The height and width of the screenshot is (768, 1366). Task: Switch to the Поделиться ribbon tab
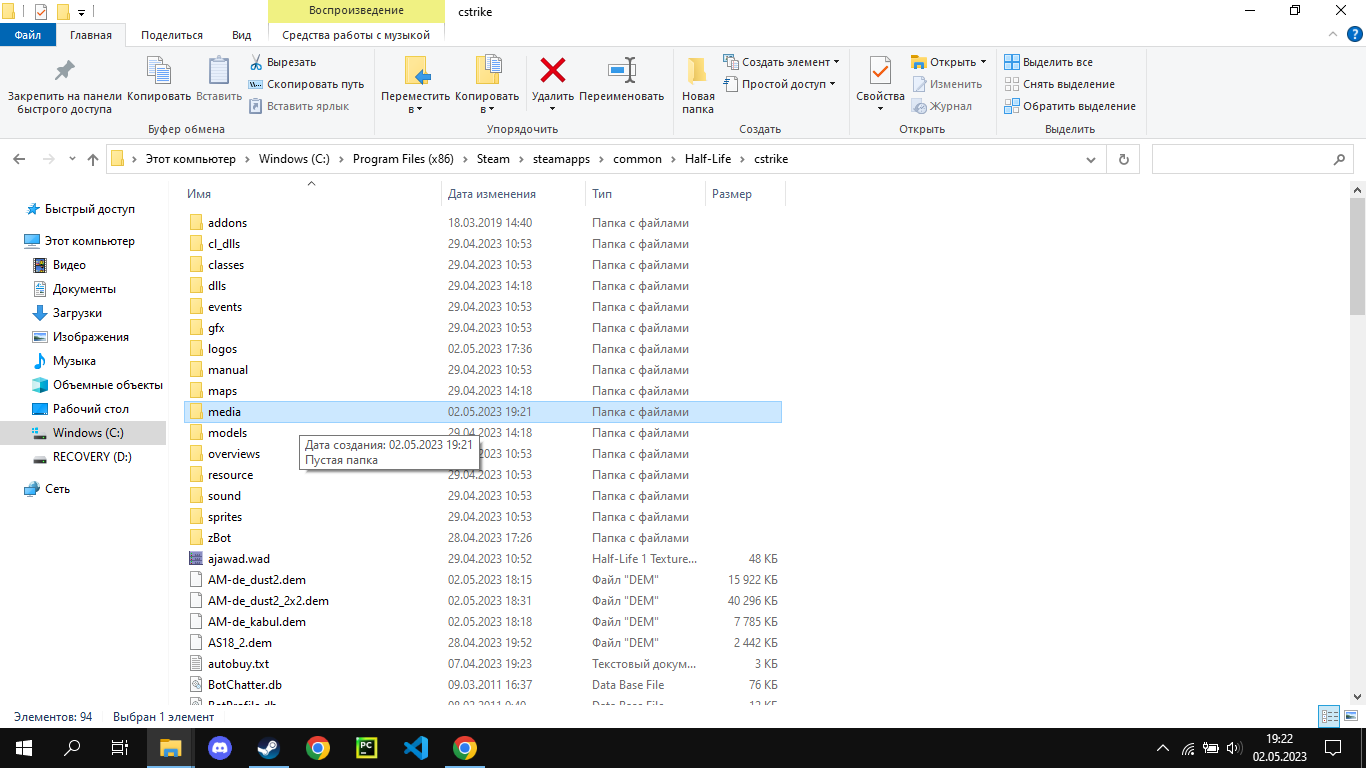tap(172, 35)
